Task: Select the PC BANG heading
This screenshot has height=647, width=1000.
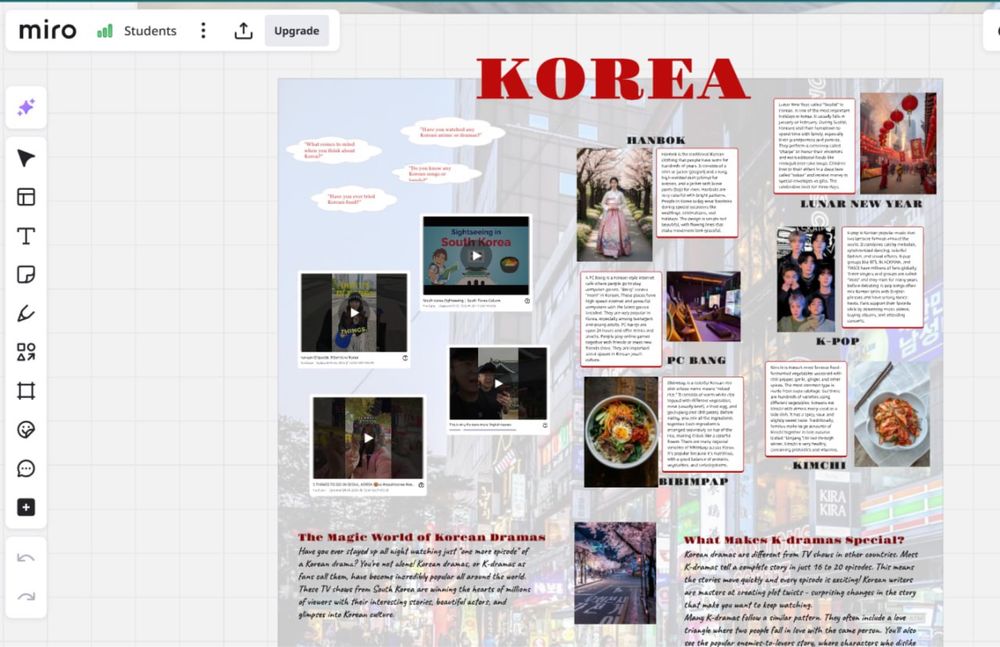Action: pos(696,361)
